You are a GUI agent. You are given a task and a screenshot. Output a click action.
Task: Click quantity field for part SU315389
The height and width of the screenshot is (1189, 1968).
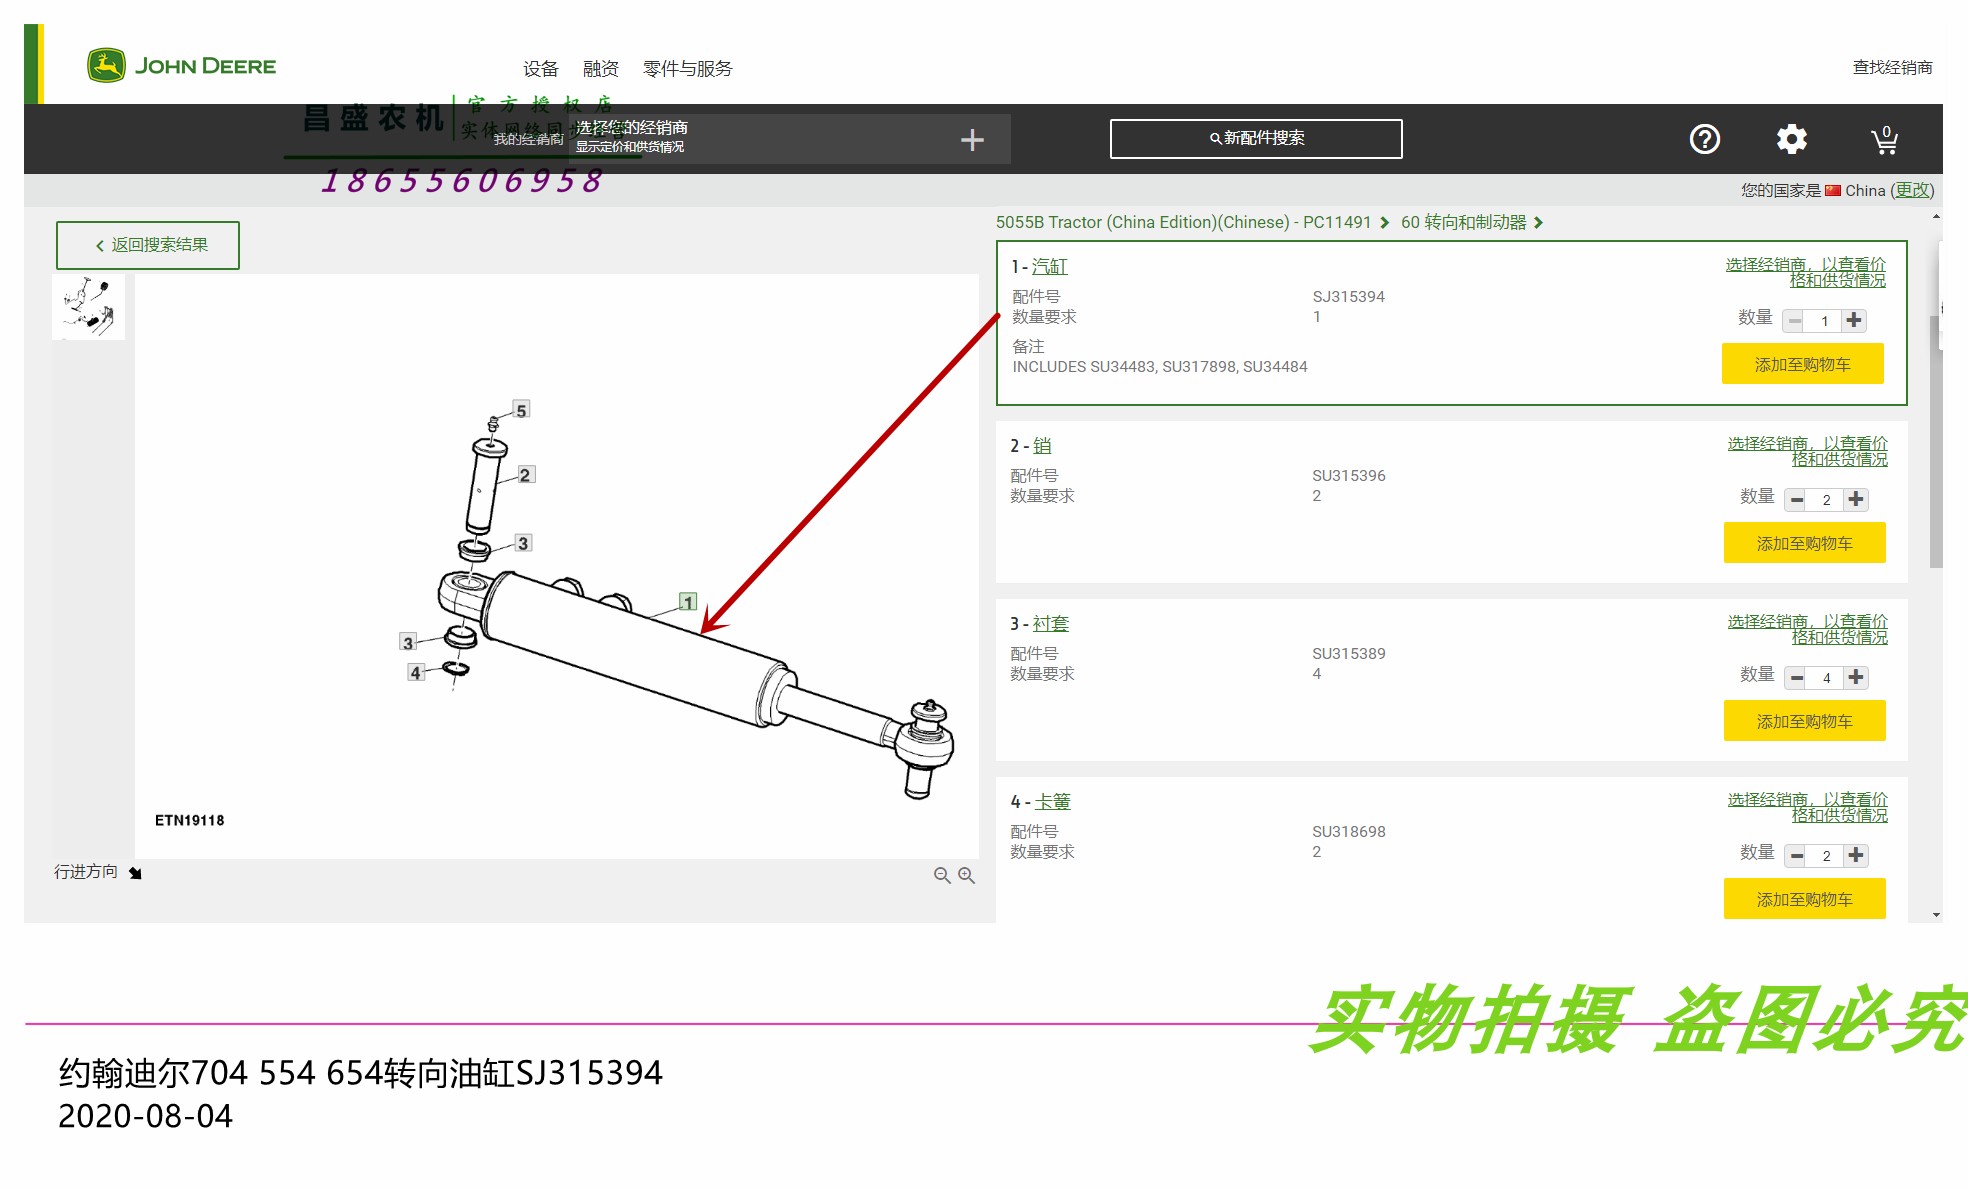1827,678
